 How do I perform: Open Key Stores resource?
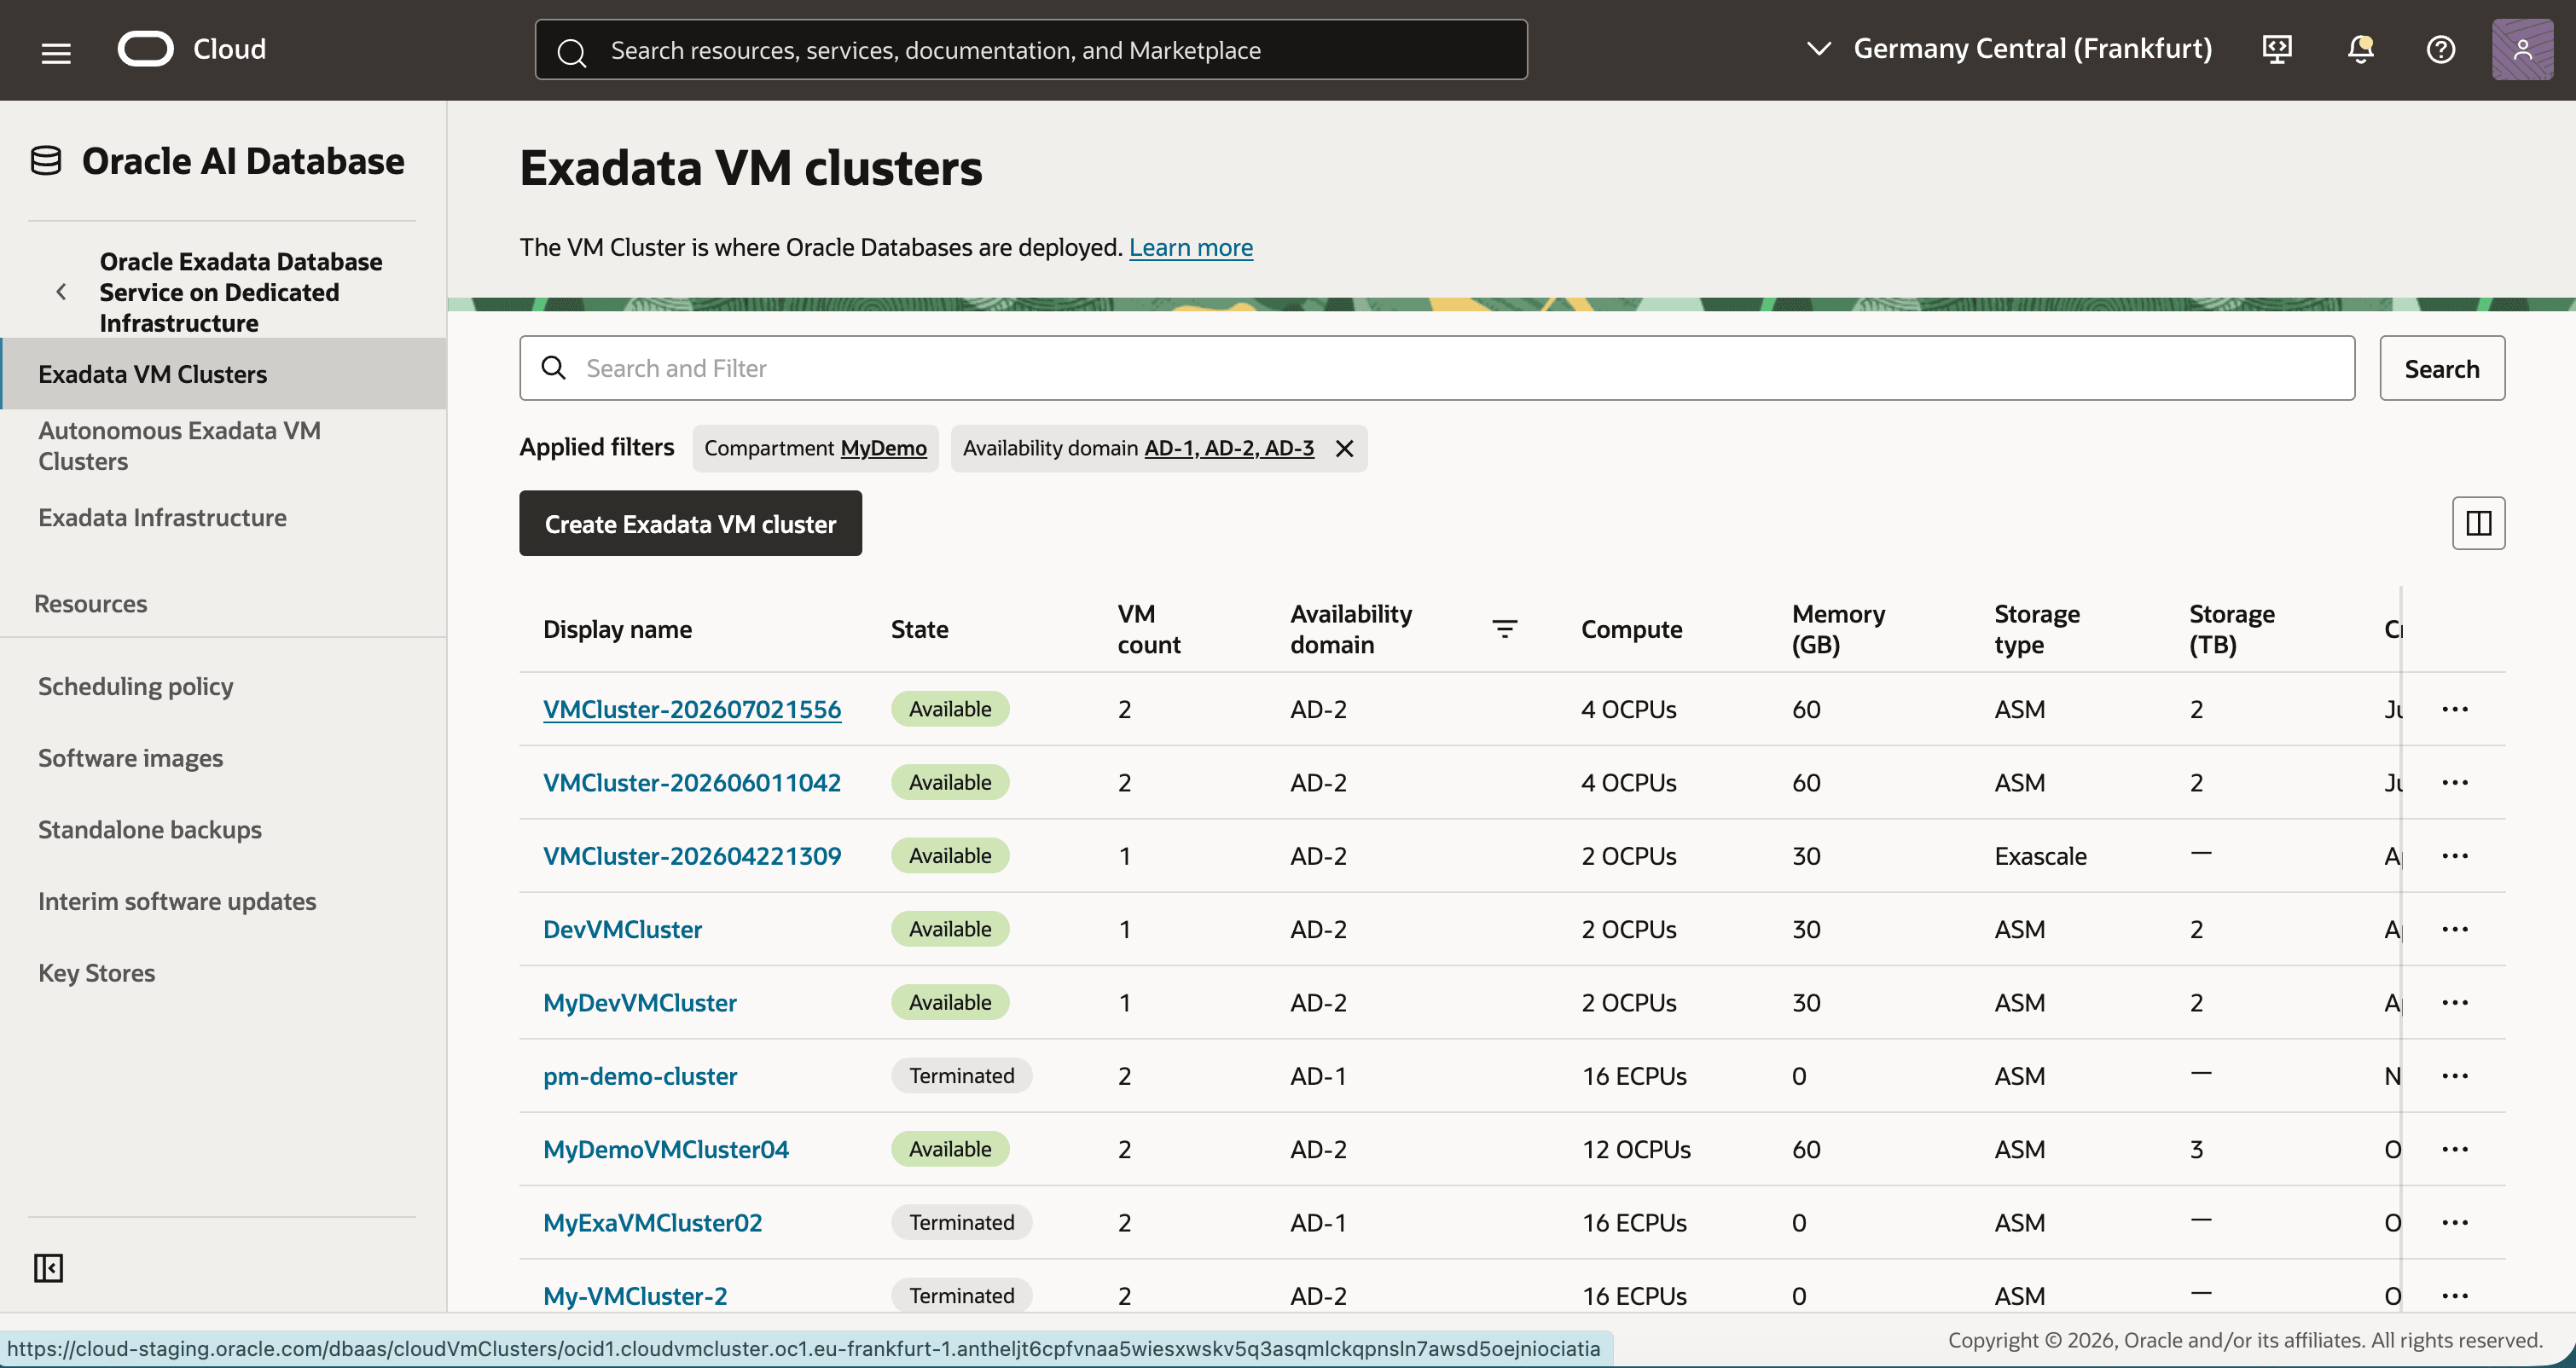click(x=96, y=973)
